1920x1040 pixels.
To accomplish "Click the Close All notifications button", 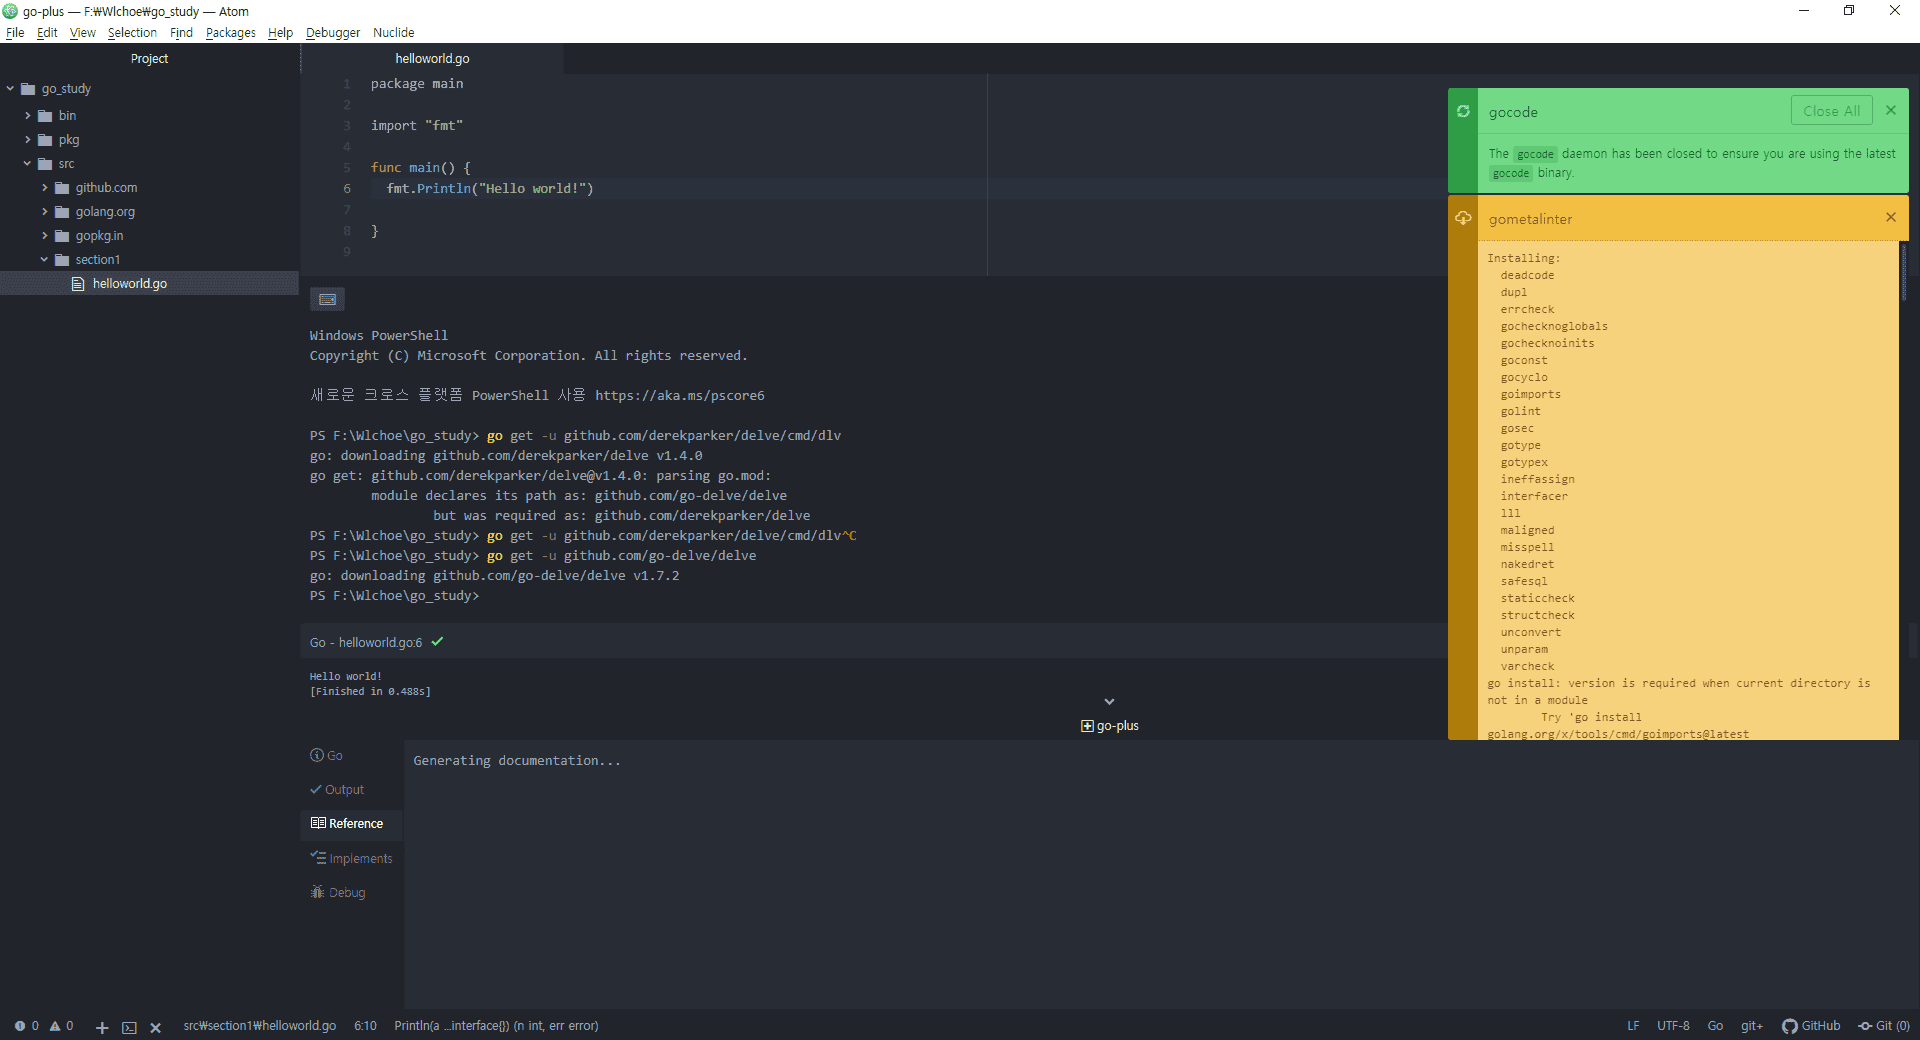I will click(1831, 111).
